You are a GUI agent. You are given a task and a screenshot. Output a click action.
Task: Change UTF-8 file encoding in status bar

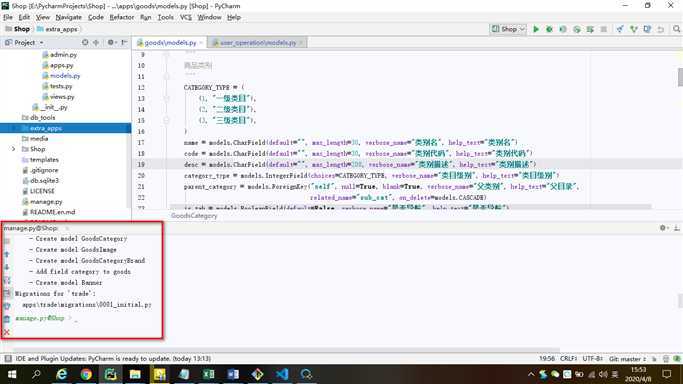(x=592, y=359)
